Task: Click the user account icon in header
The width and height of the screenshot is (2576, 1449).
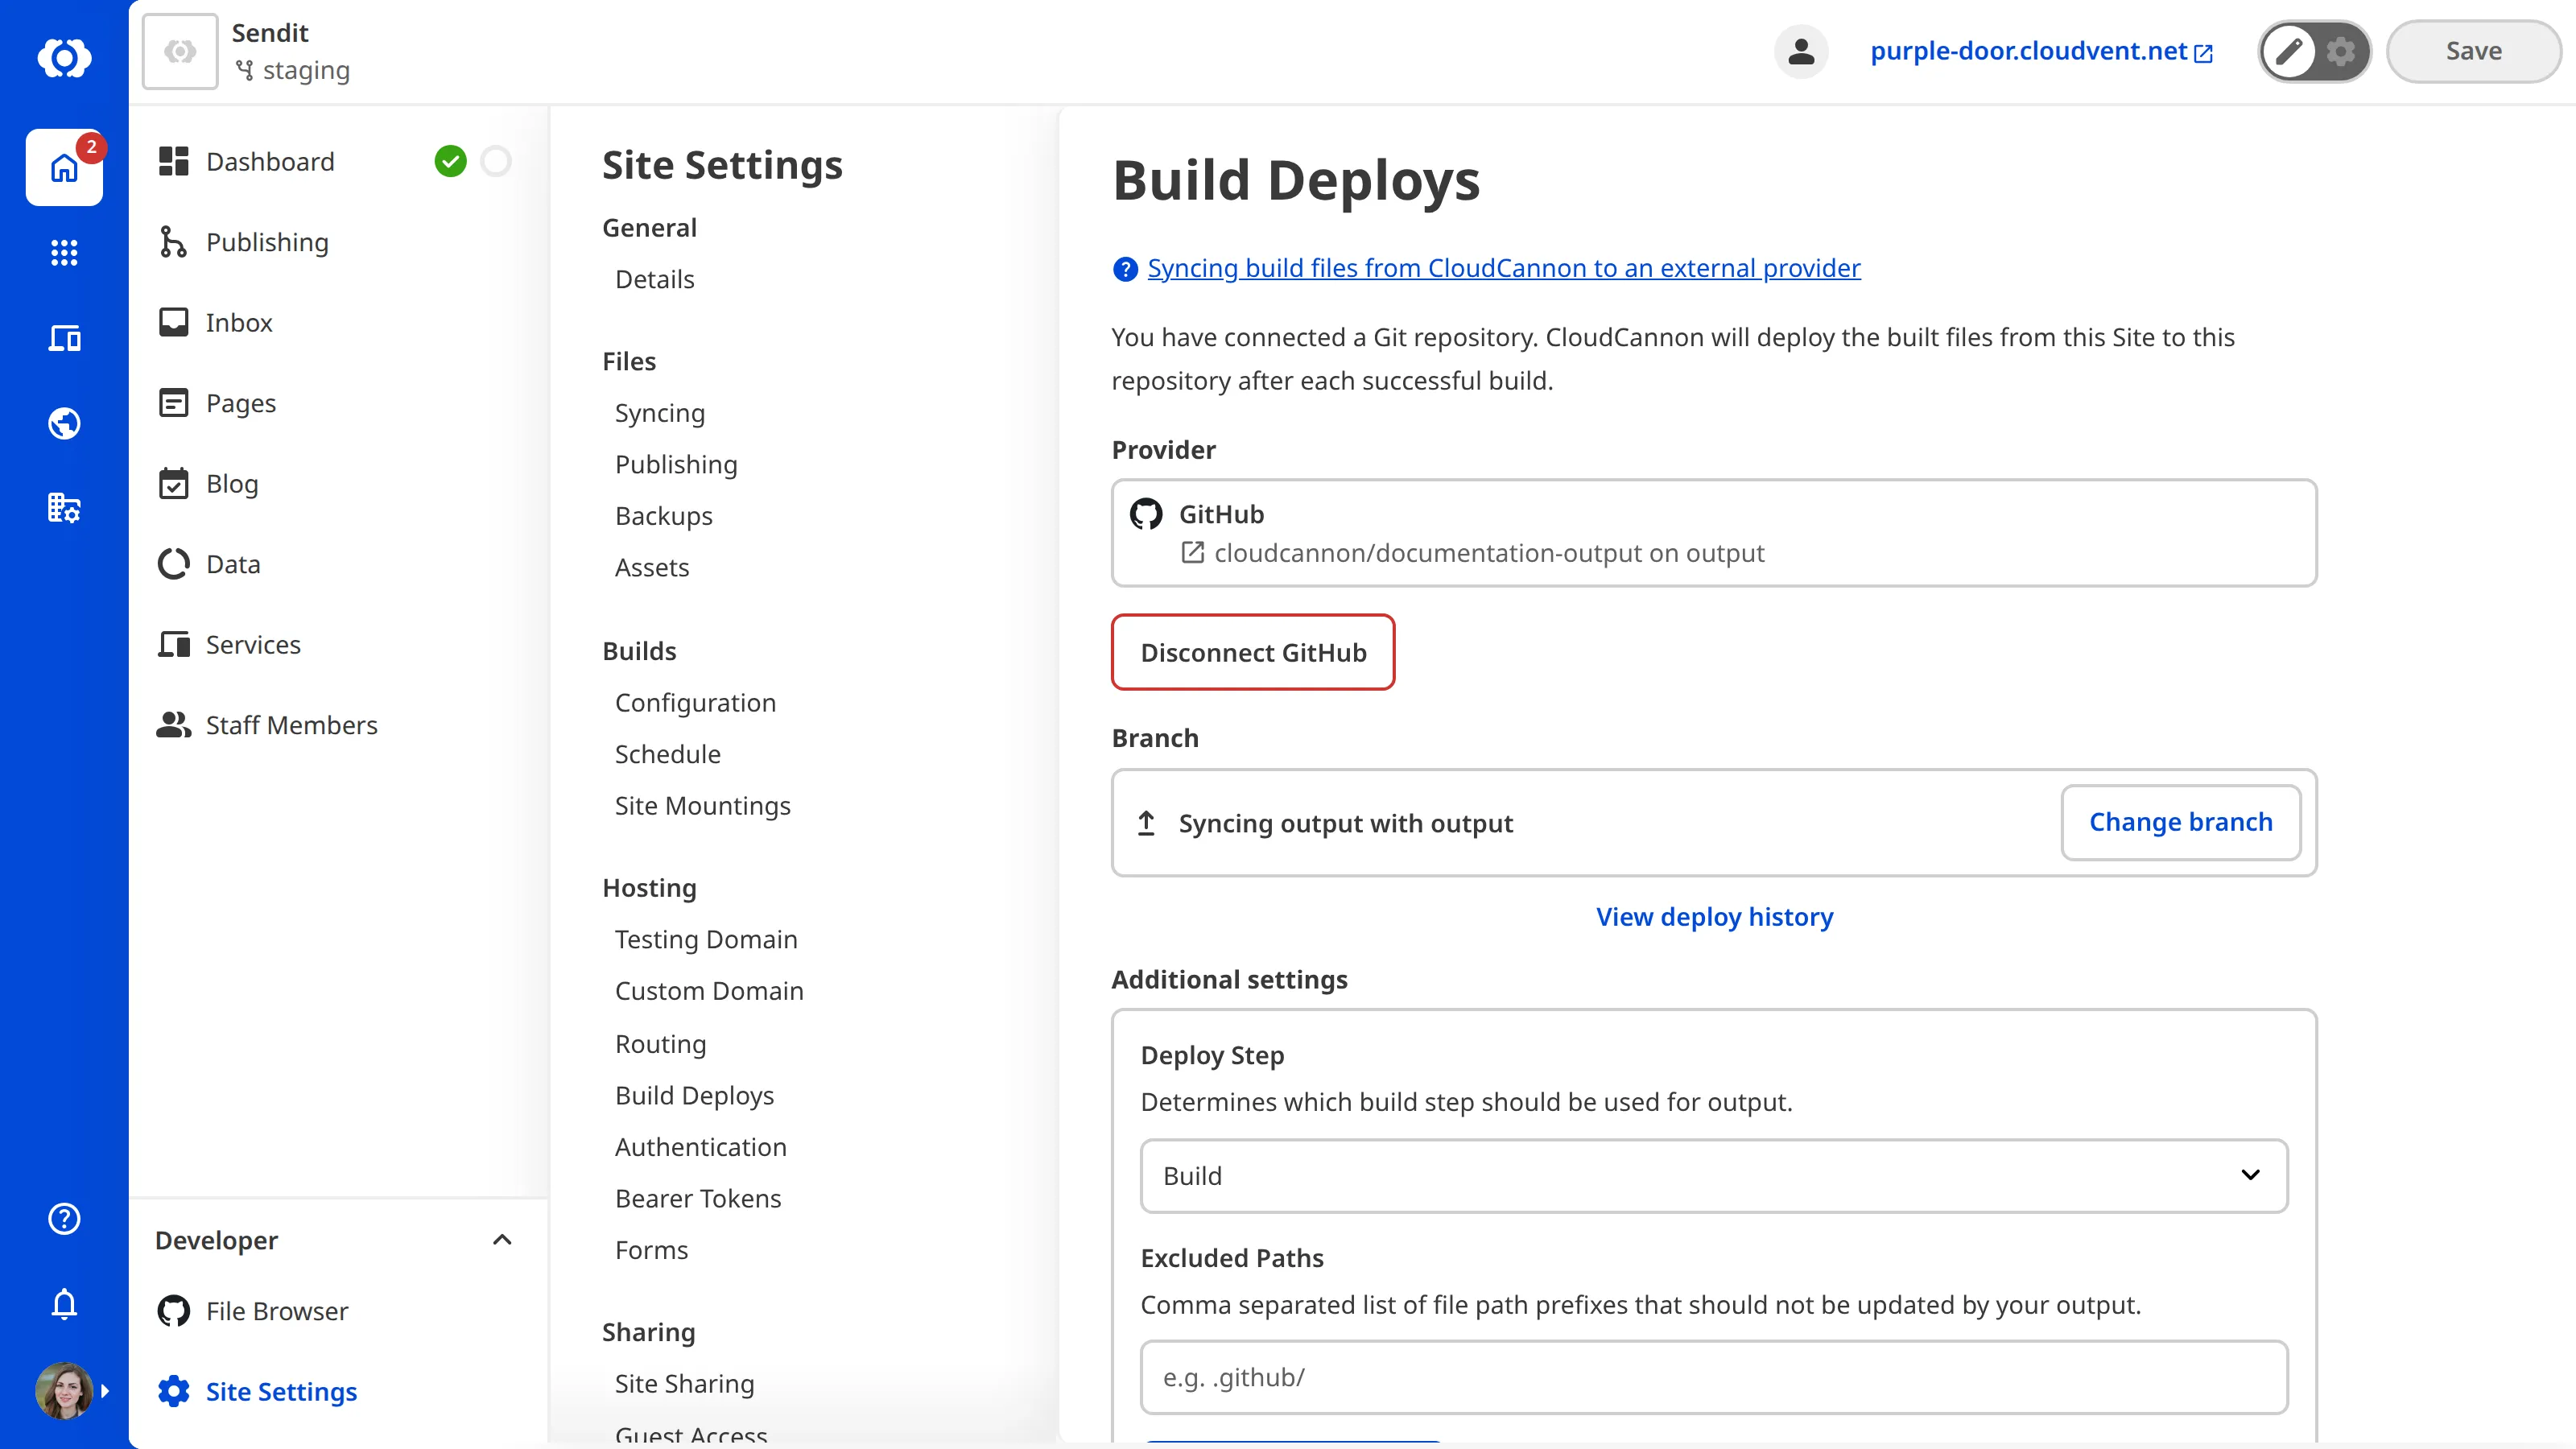Action: pos(1801,51)
